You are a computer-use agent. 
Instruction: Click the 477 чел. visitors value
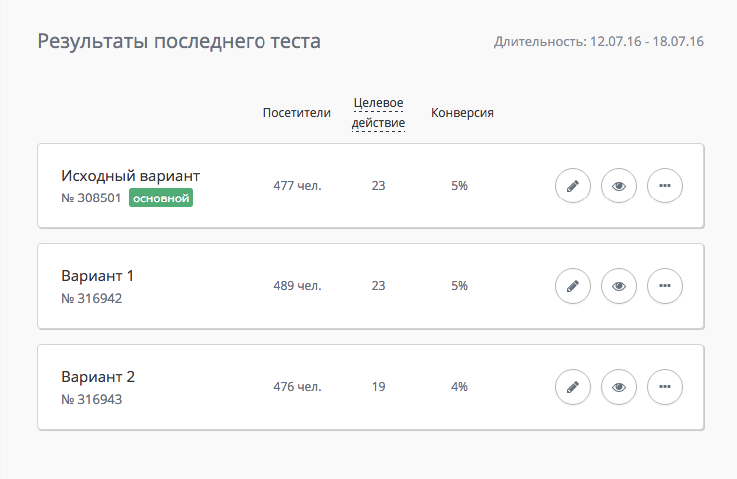(298, 186)
